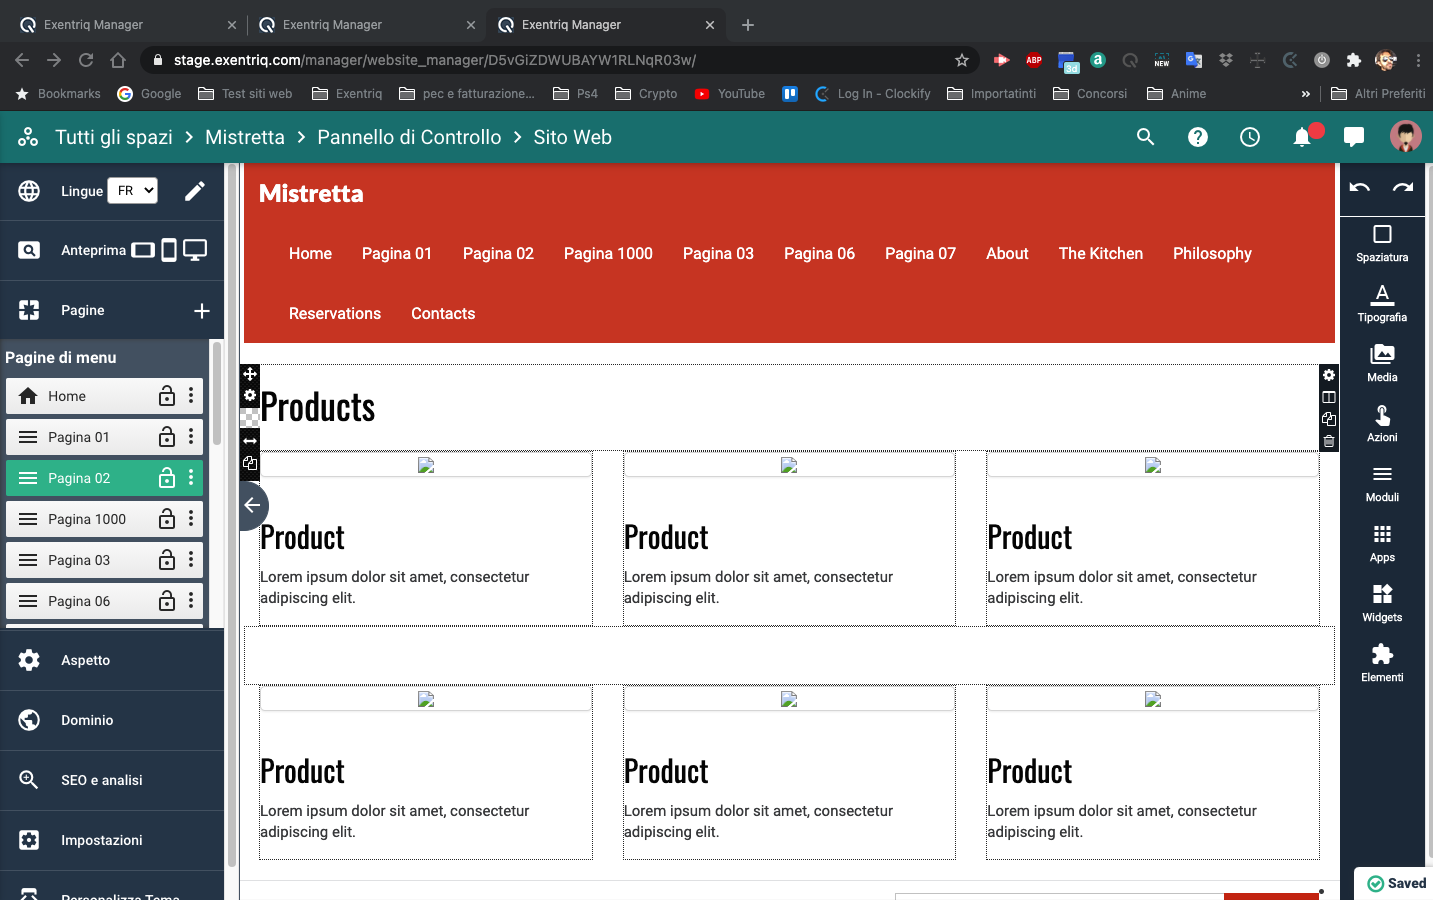
Task: Click the checkered background color swatch
Action: click(250, 418)
